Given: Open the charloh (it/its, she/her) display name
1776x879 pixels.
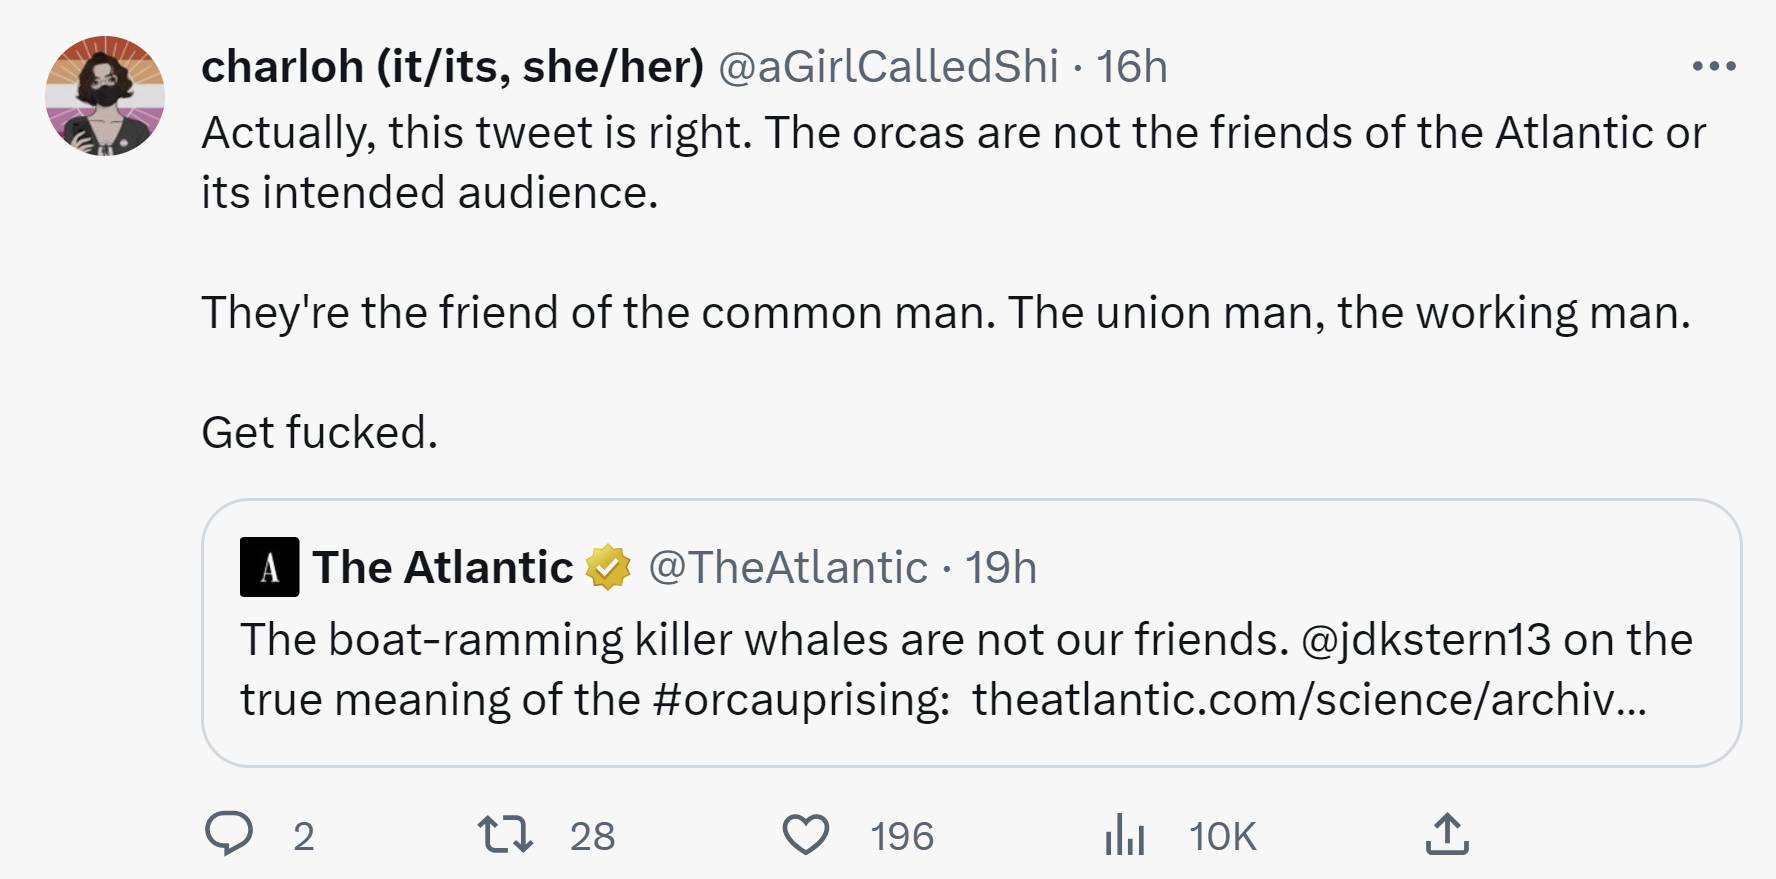Looking at the screenshot, I should (x=453, y=67).
